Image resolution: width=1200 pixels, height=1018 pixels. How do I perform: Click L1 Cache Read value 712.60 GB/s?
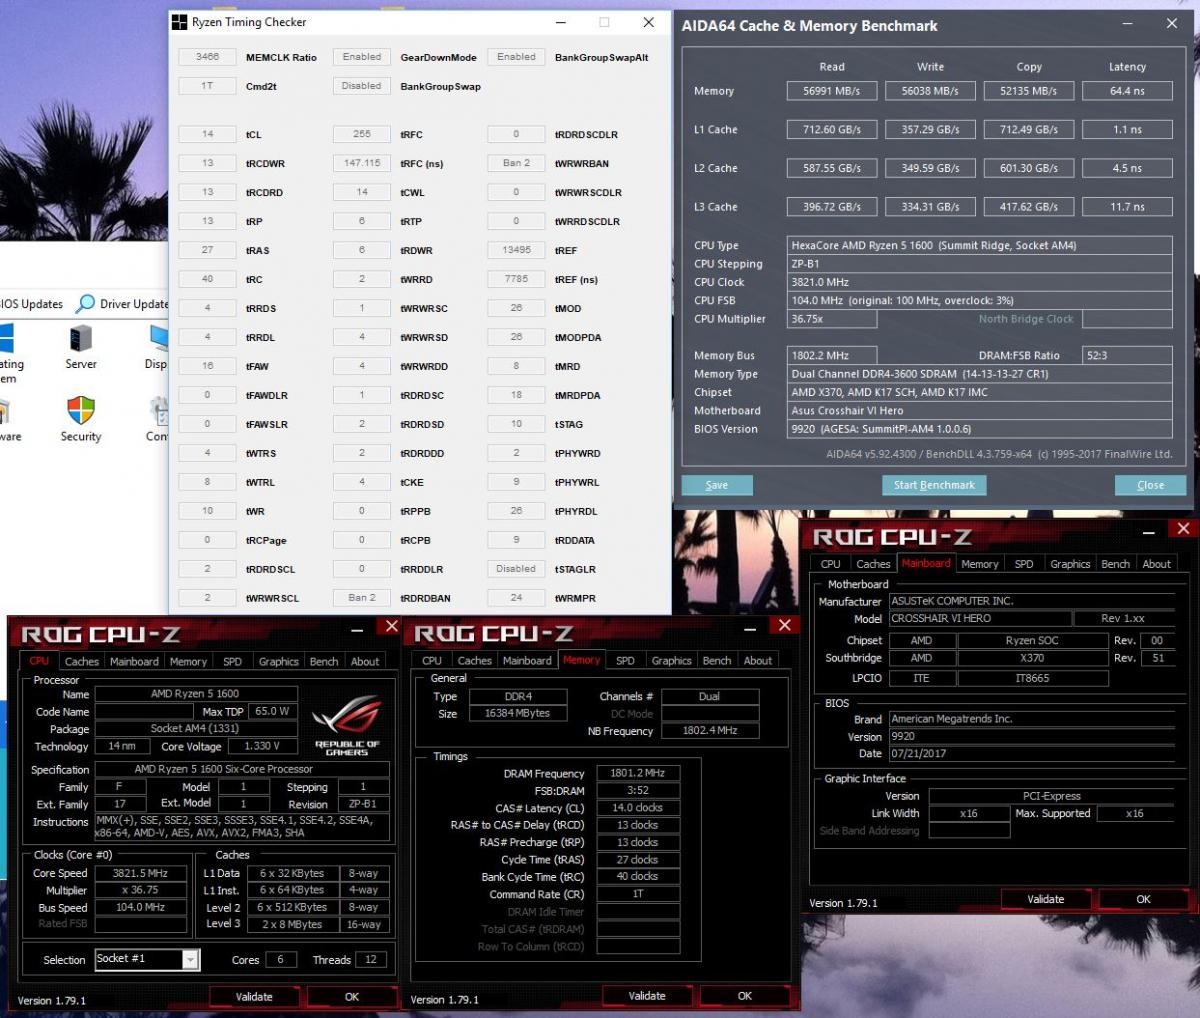(x=832, y=130)
